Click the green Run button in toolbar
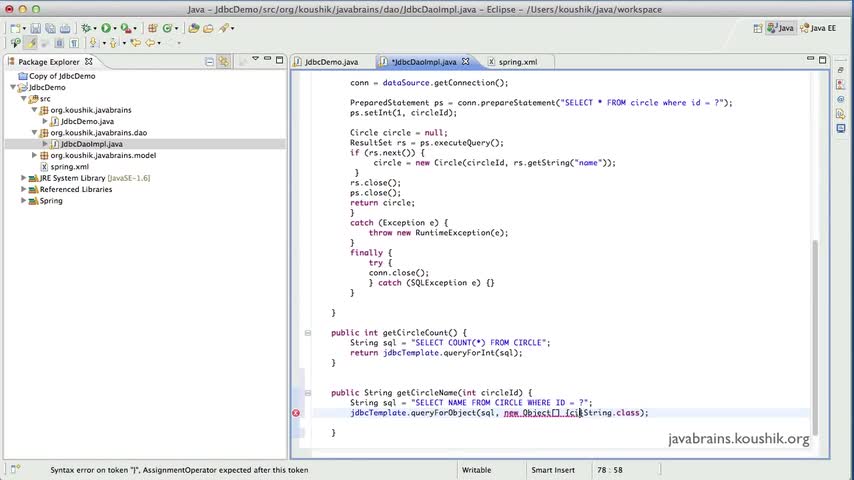The width and height of the screenshot is (854, 480). [x=106, y=28]
